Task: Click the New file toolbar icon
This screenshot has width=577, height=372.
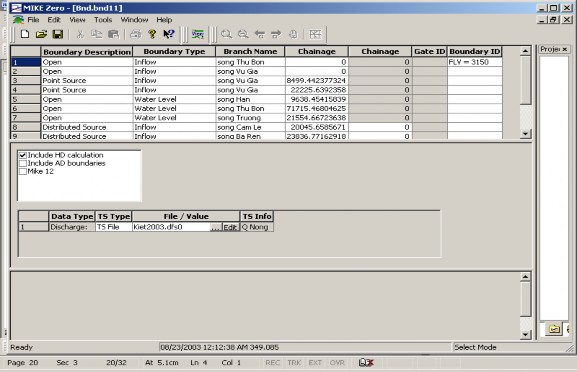Action: point(25,34)
